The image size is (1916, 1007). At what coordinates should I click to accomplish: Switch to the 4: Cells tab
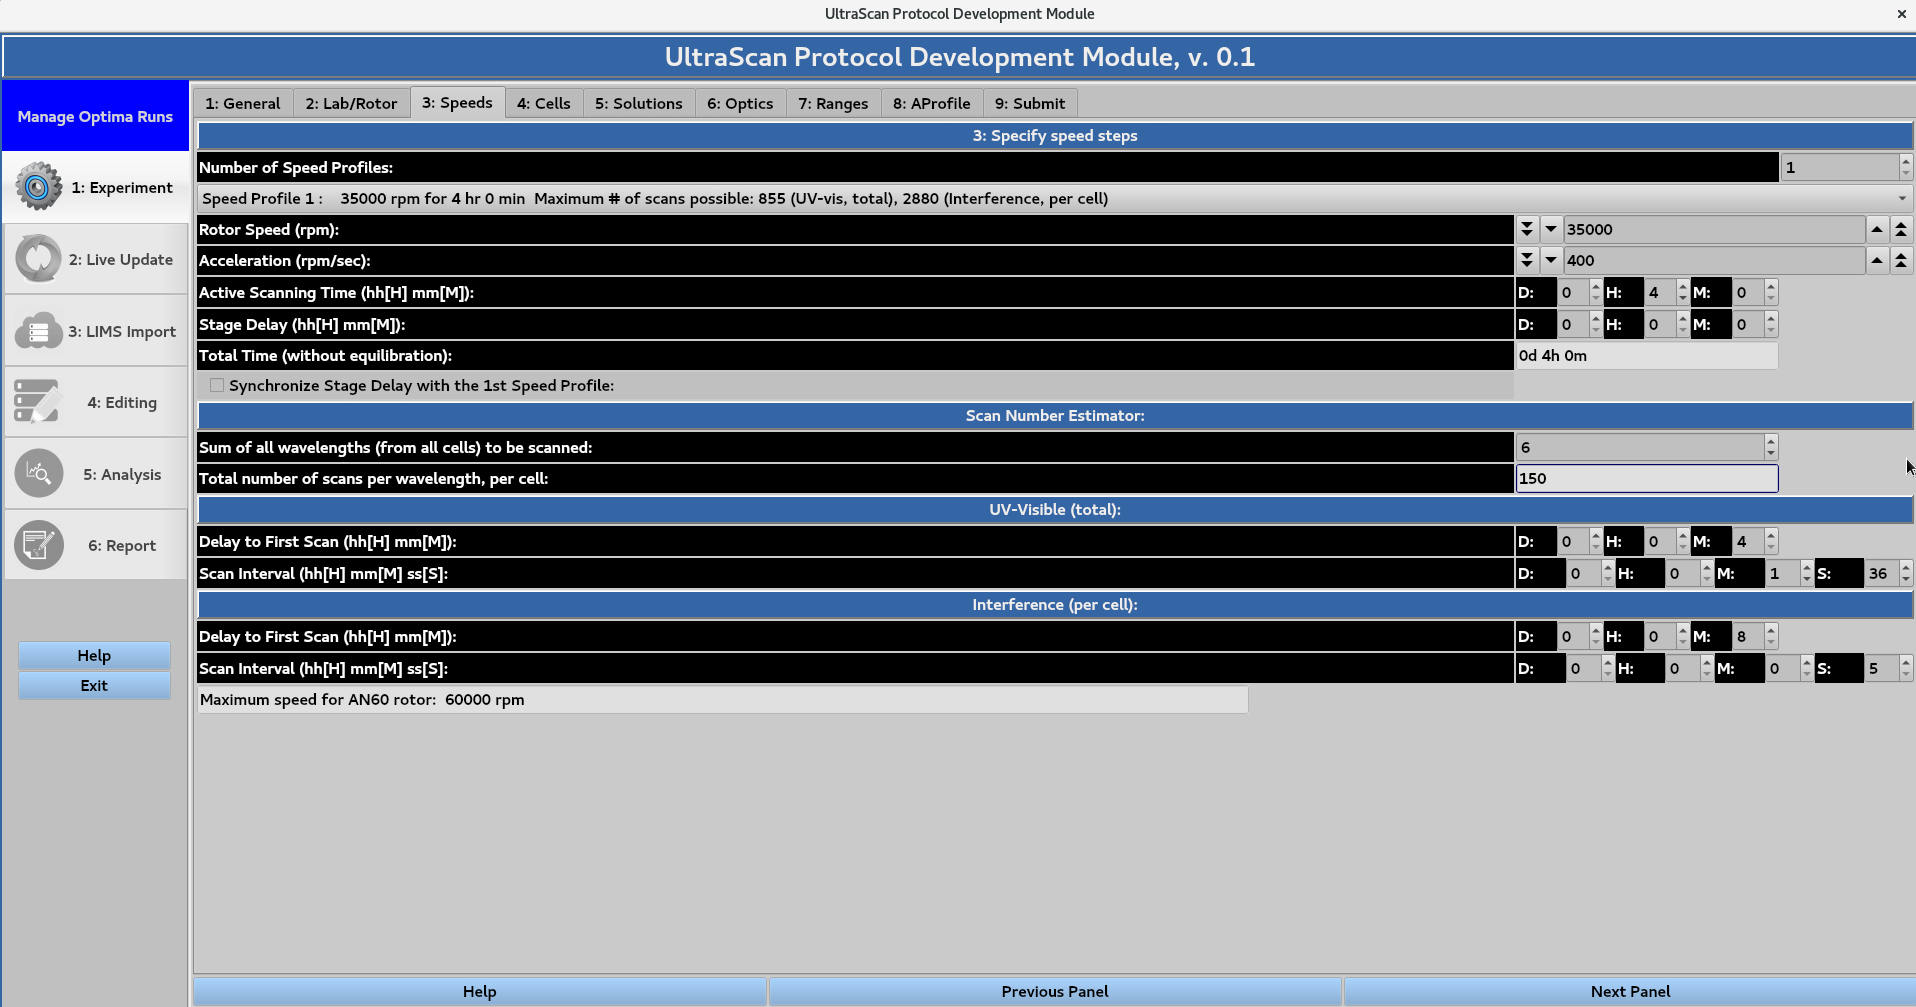(543, 102)
